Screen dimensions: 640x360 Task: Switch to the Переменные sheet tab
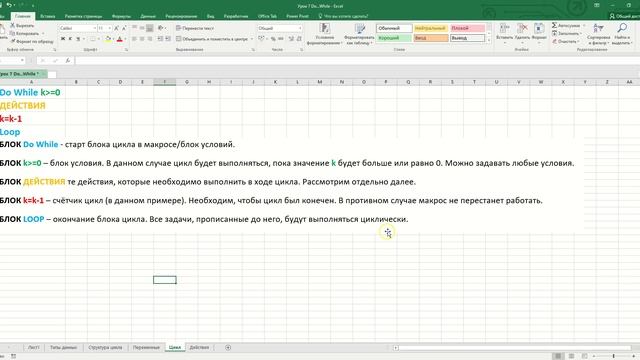[146, 347]
